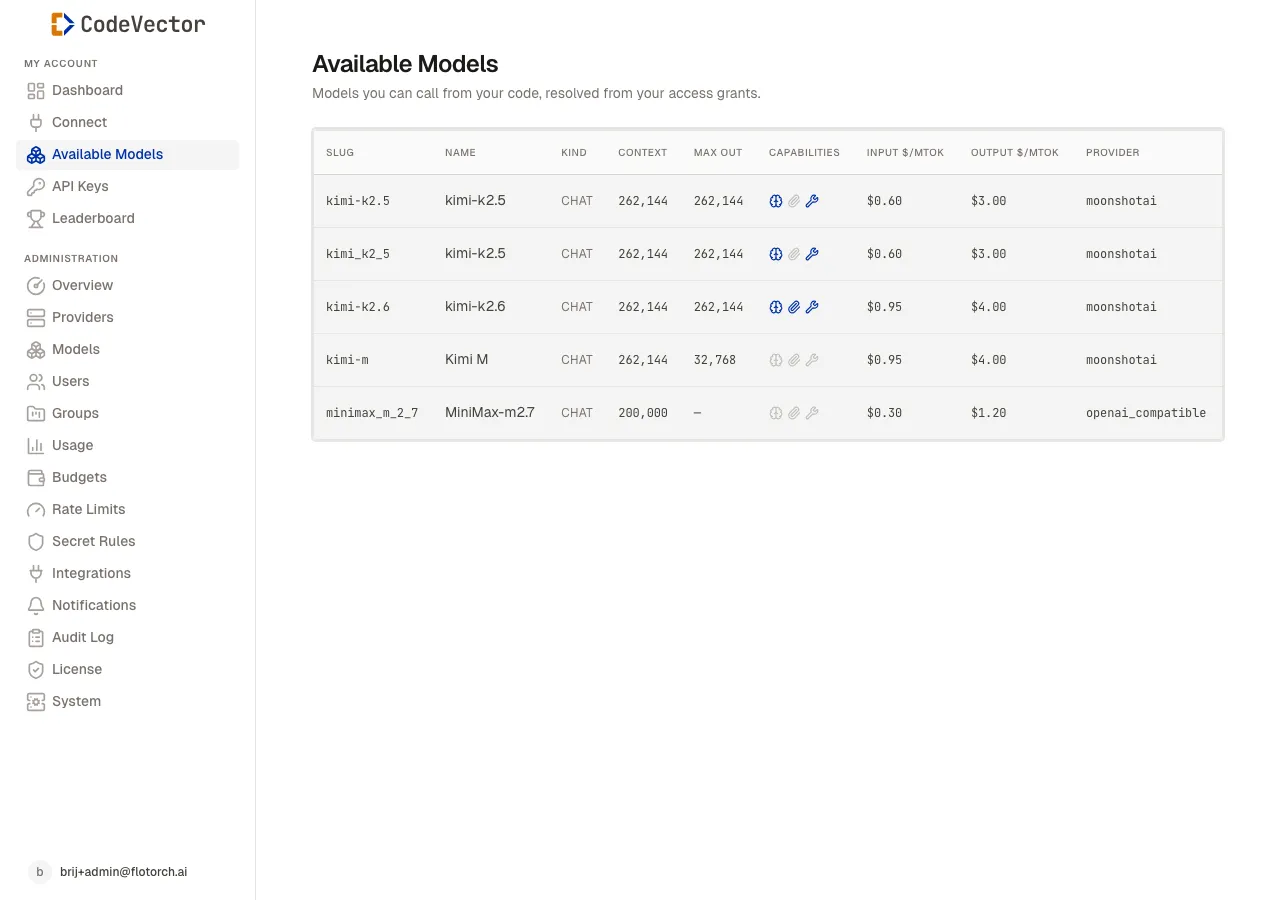Click the SLUG column header
Viewport: 1280px width, 900px height.
[x=340, y=153]
